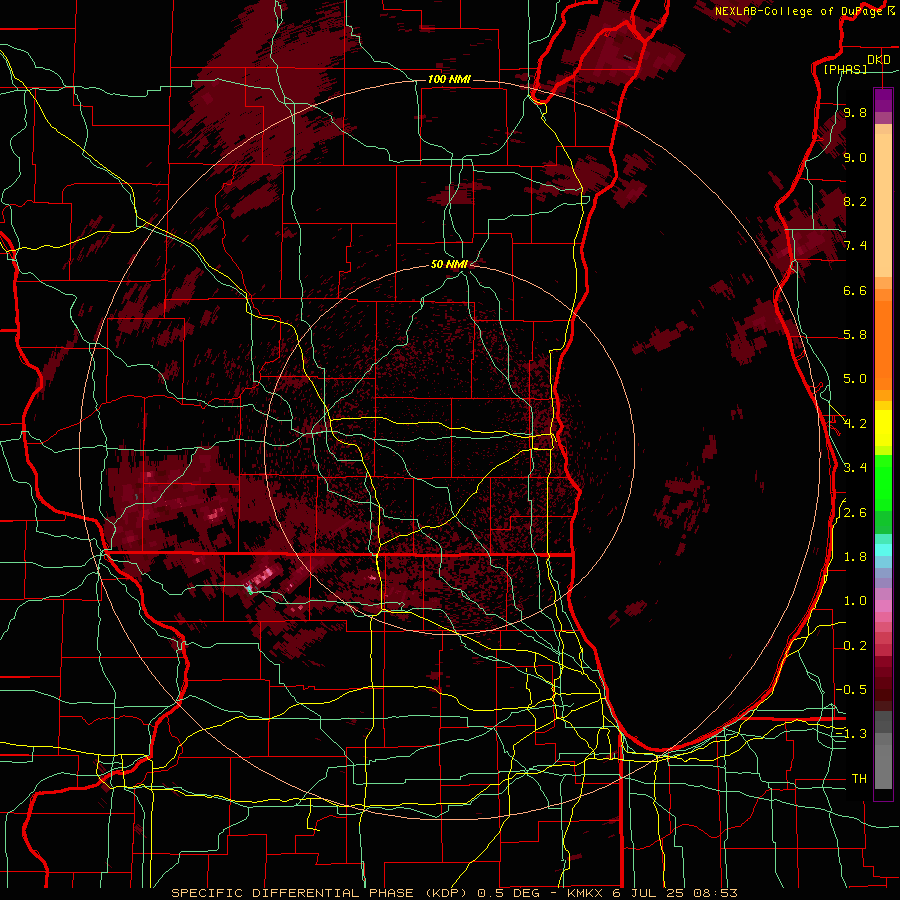Select the yellow segment of color bar
Image resolution: width=900 pixels, height=900 pixels.
coord(883,428)
